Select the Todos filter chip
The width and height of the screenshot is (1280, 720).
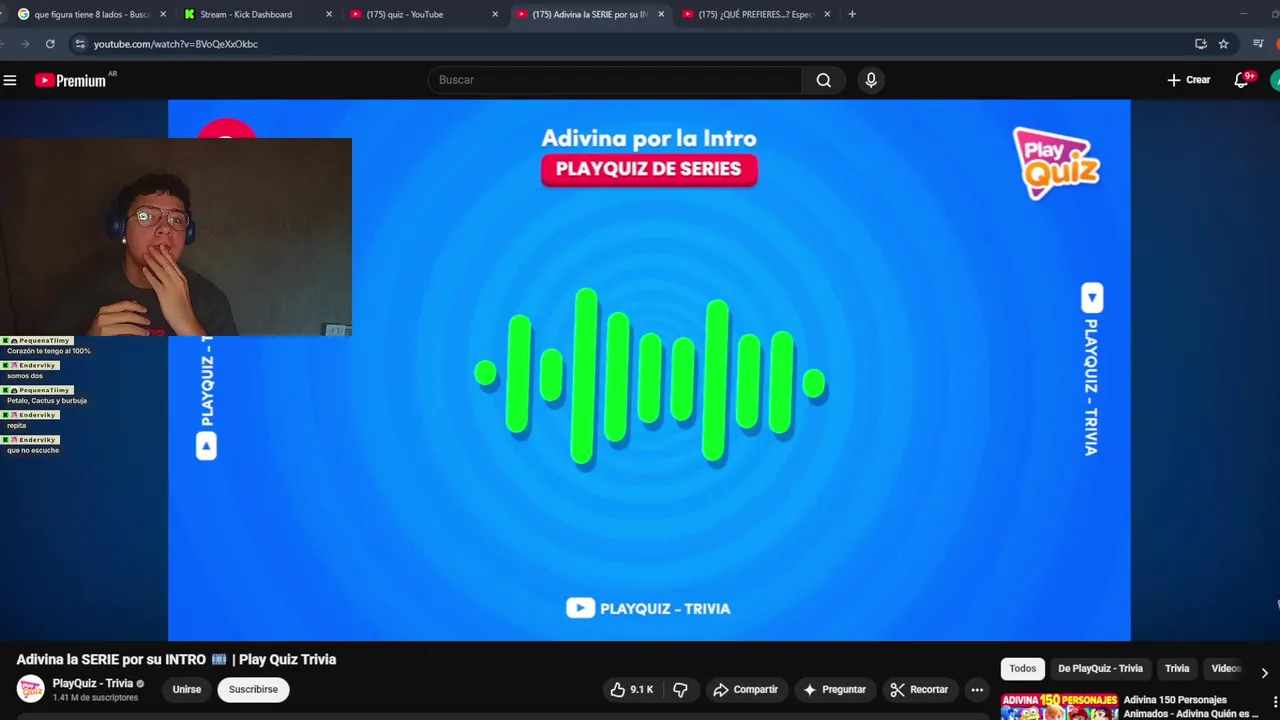pyautogui.click(x=1022, y=669)
